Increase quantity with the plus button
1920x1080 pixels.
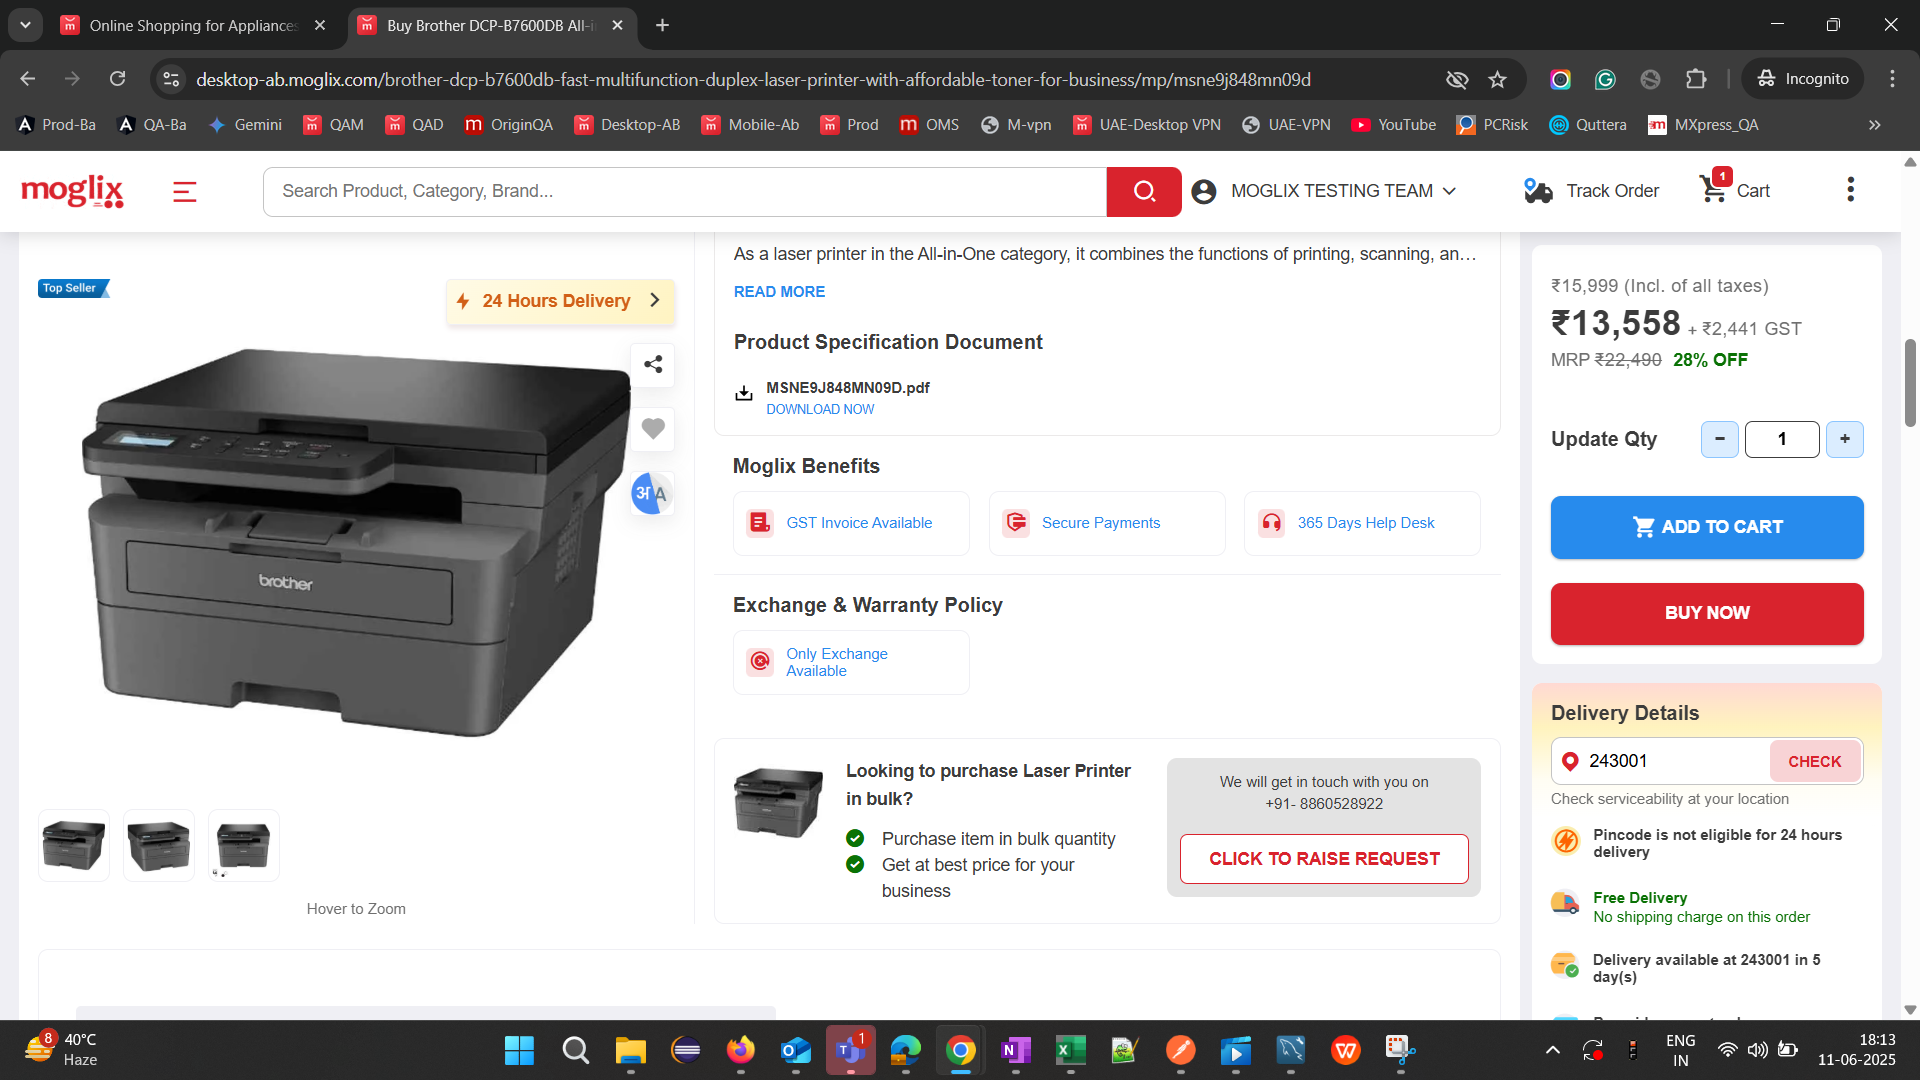click(x=1844, y=439)
